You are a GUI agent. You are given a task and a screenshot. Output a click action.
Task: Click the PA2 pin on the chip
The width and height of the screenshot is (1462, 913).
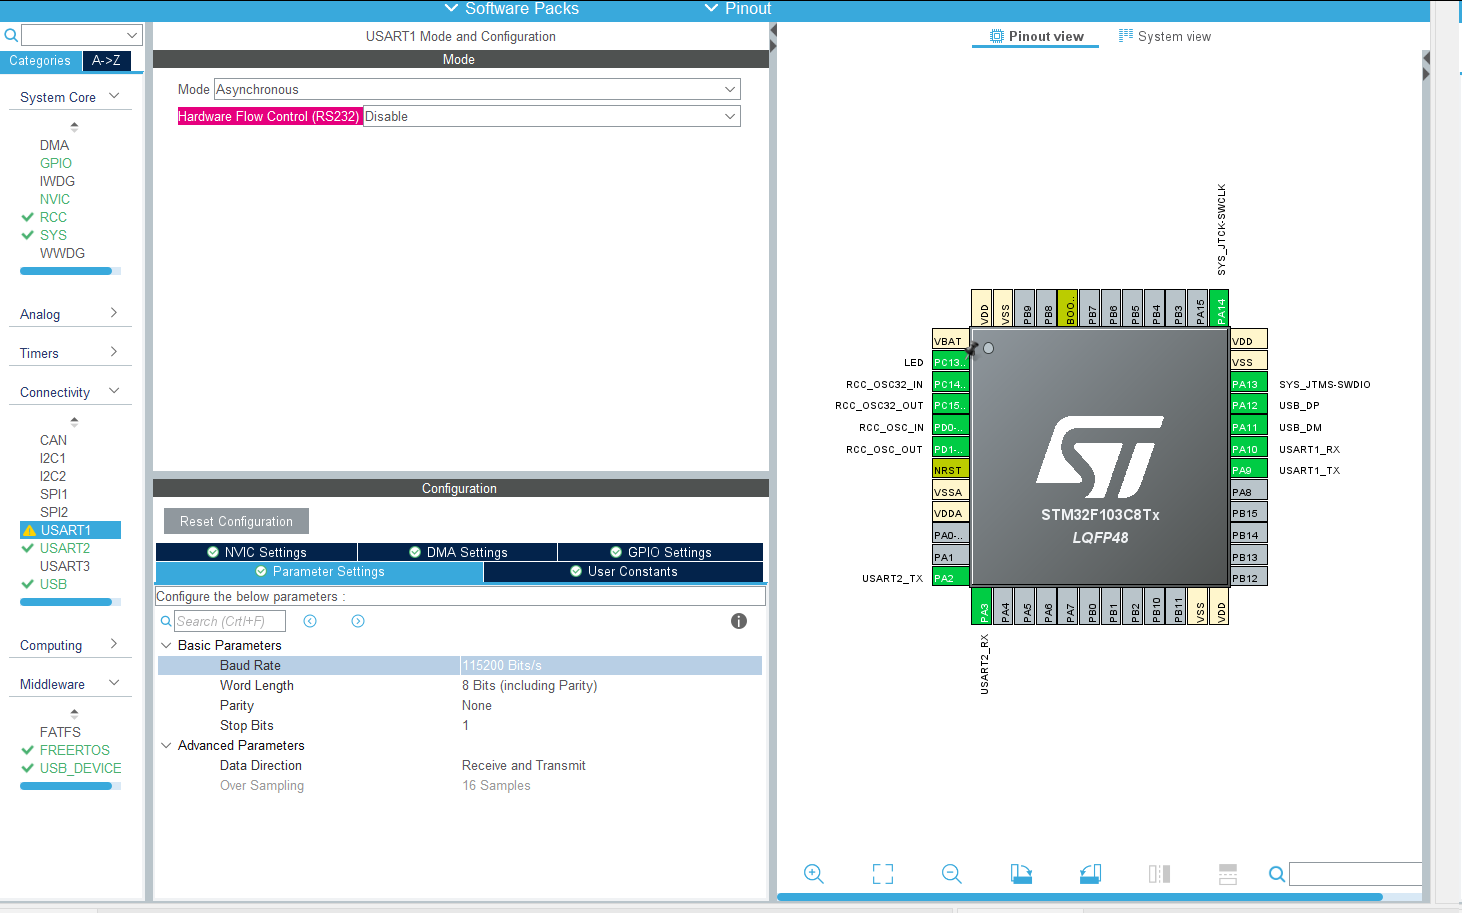click(950, 578)
